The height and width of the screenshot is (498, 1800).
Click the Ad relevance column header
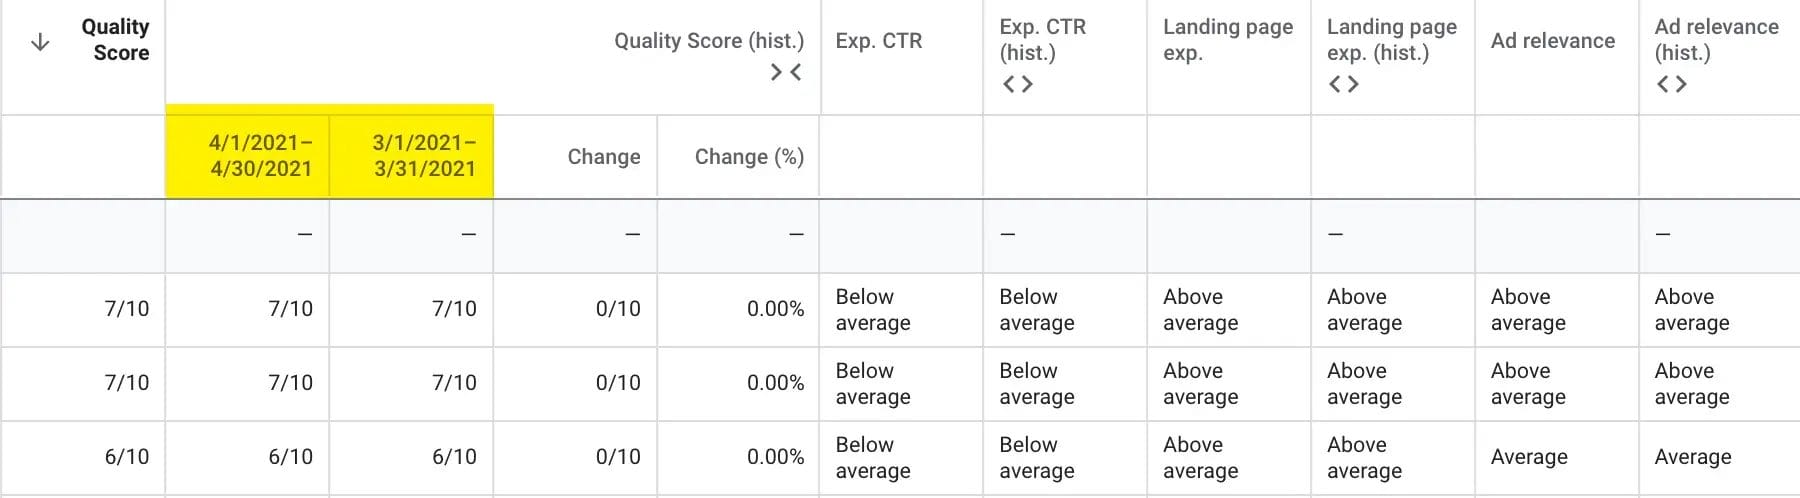pyautogui.click(x=1552, y=41)
